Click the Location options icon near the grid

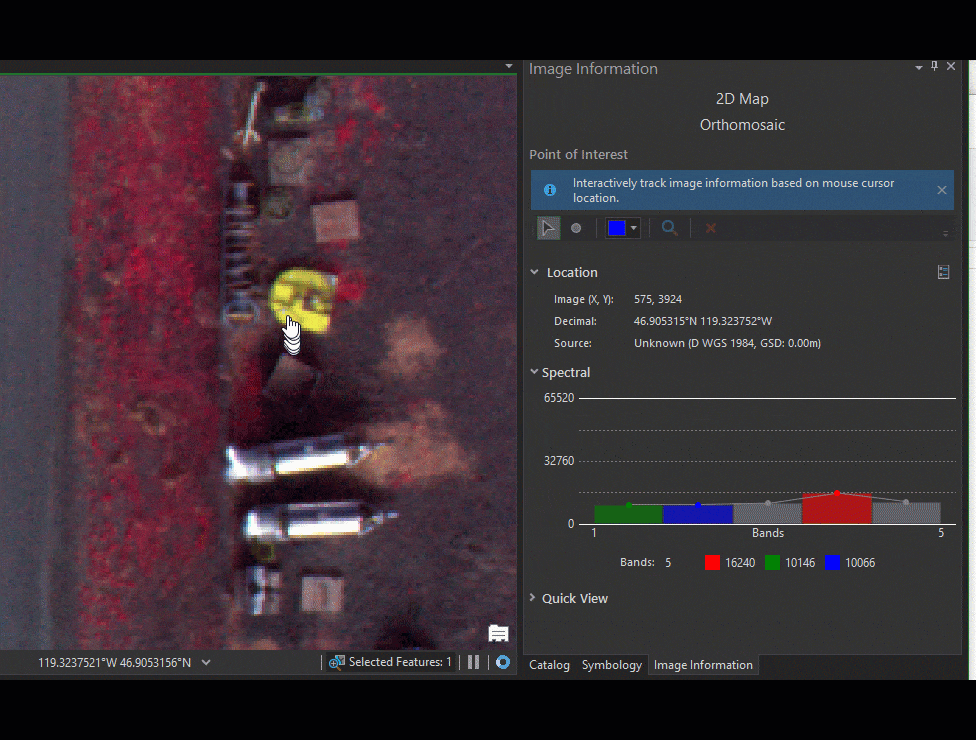tap(943, 271)
